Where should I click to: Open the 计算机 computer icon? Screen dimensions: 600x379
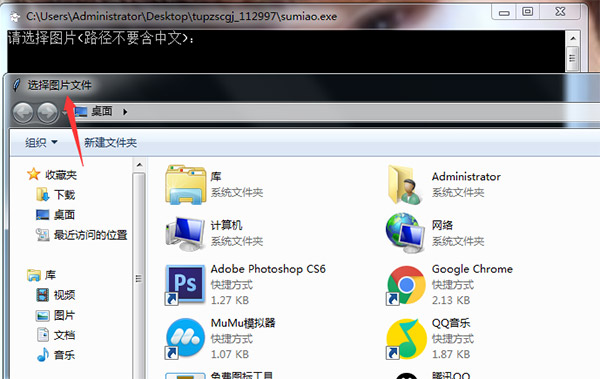tap(186, 233)
